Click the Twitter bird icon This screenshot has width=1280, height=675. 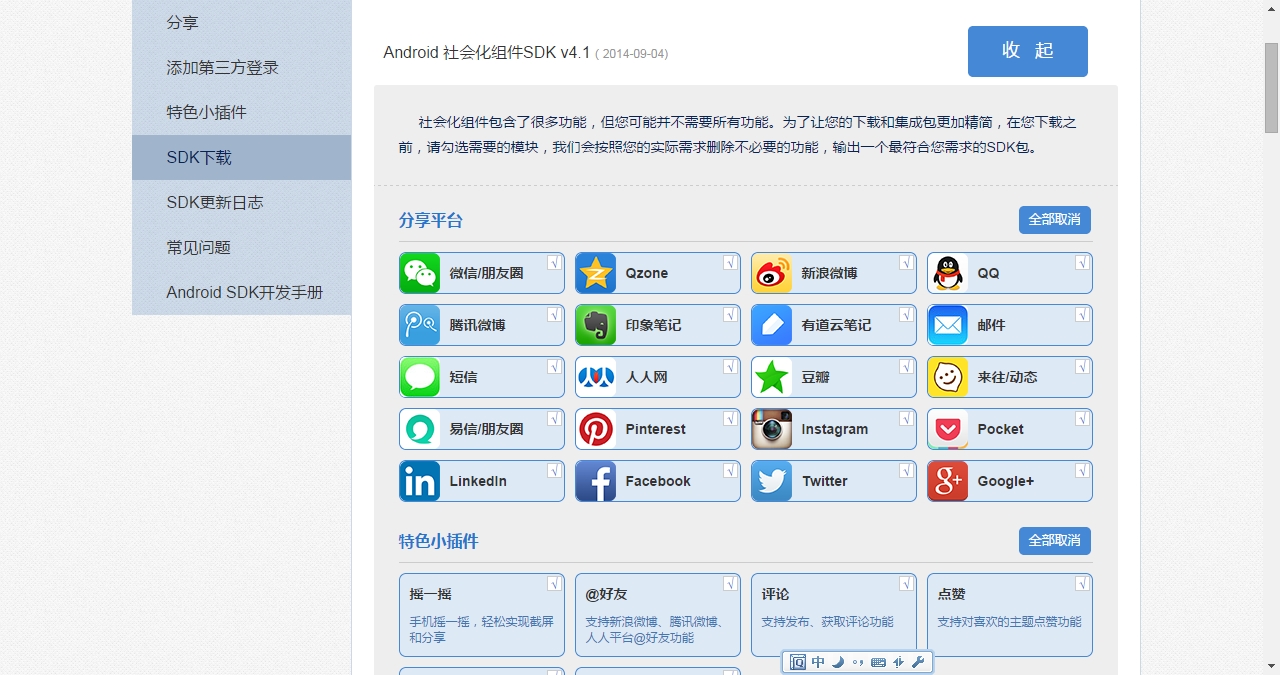[772, 481]
